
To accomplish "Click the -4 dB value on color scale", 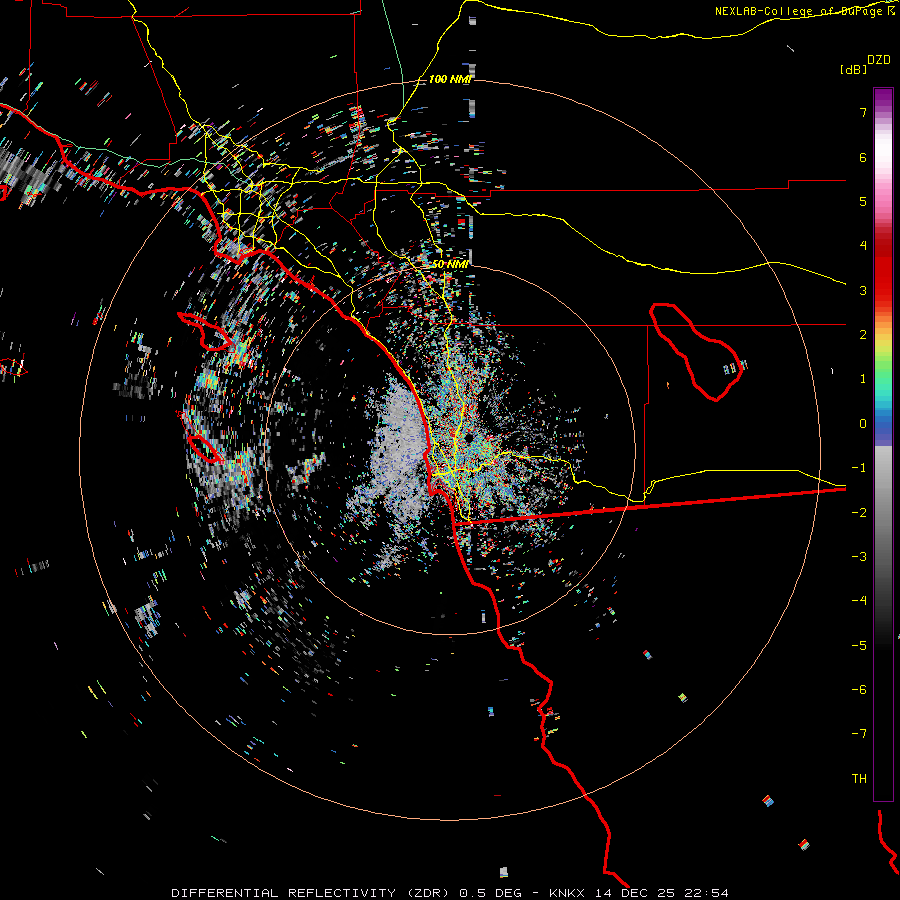I will 859,601.
